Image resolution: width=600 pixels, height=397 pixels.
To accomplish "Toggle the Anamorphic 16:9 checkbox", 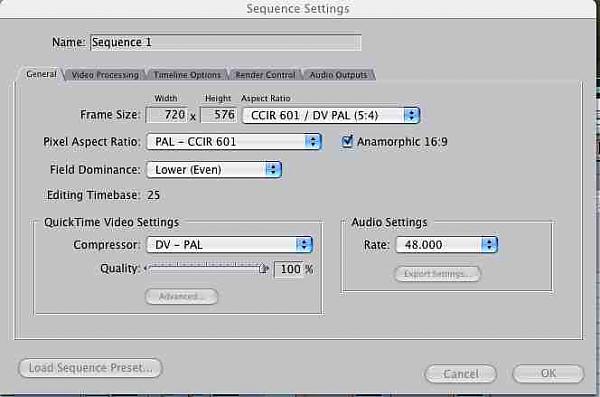I will [347, 141].
